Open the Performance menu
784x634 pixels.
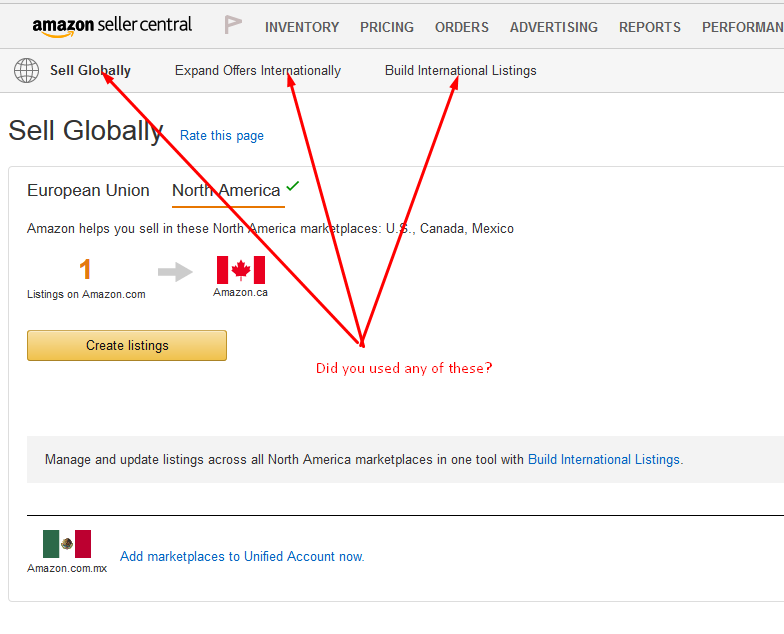tap(742, 27)
